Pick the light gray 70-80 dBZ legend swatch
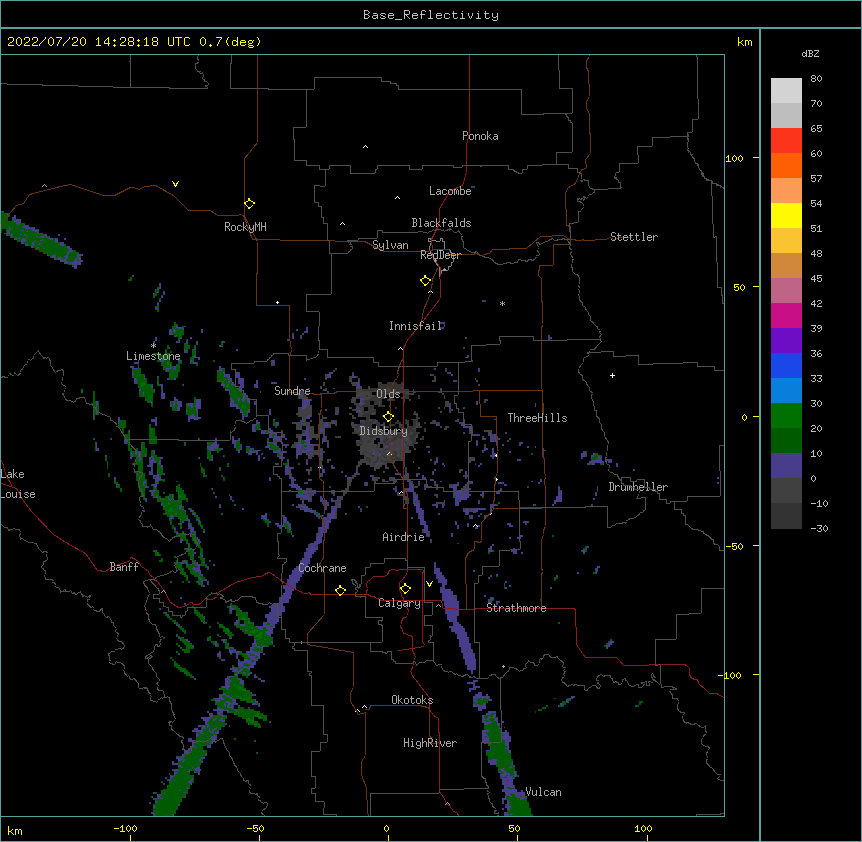 tap(786, 91)
